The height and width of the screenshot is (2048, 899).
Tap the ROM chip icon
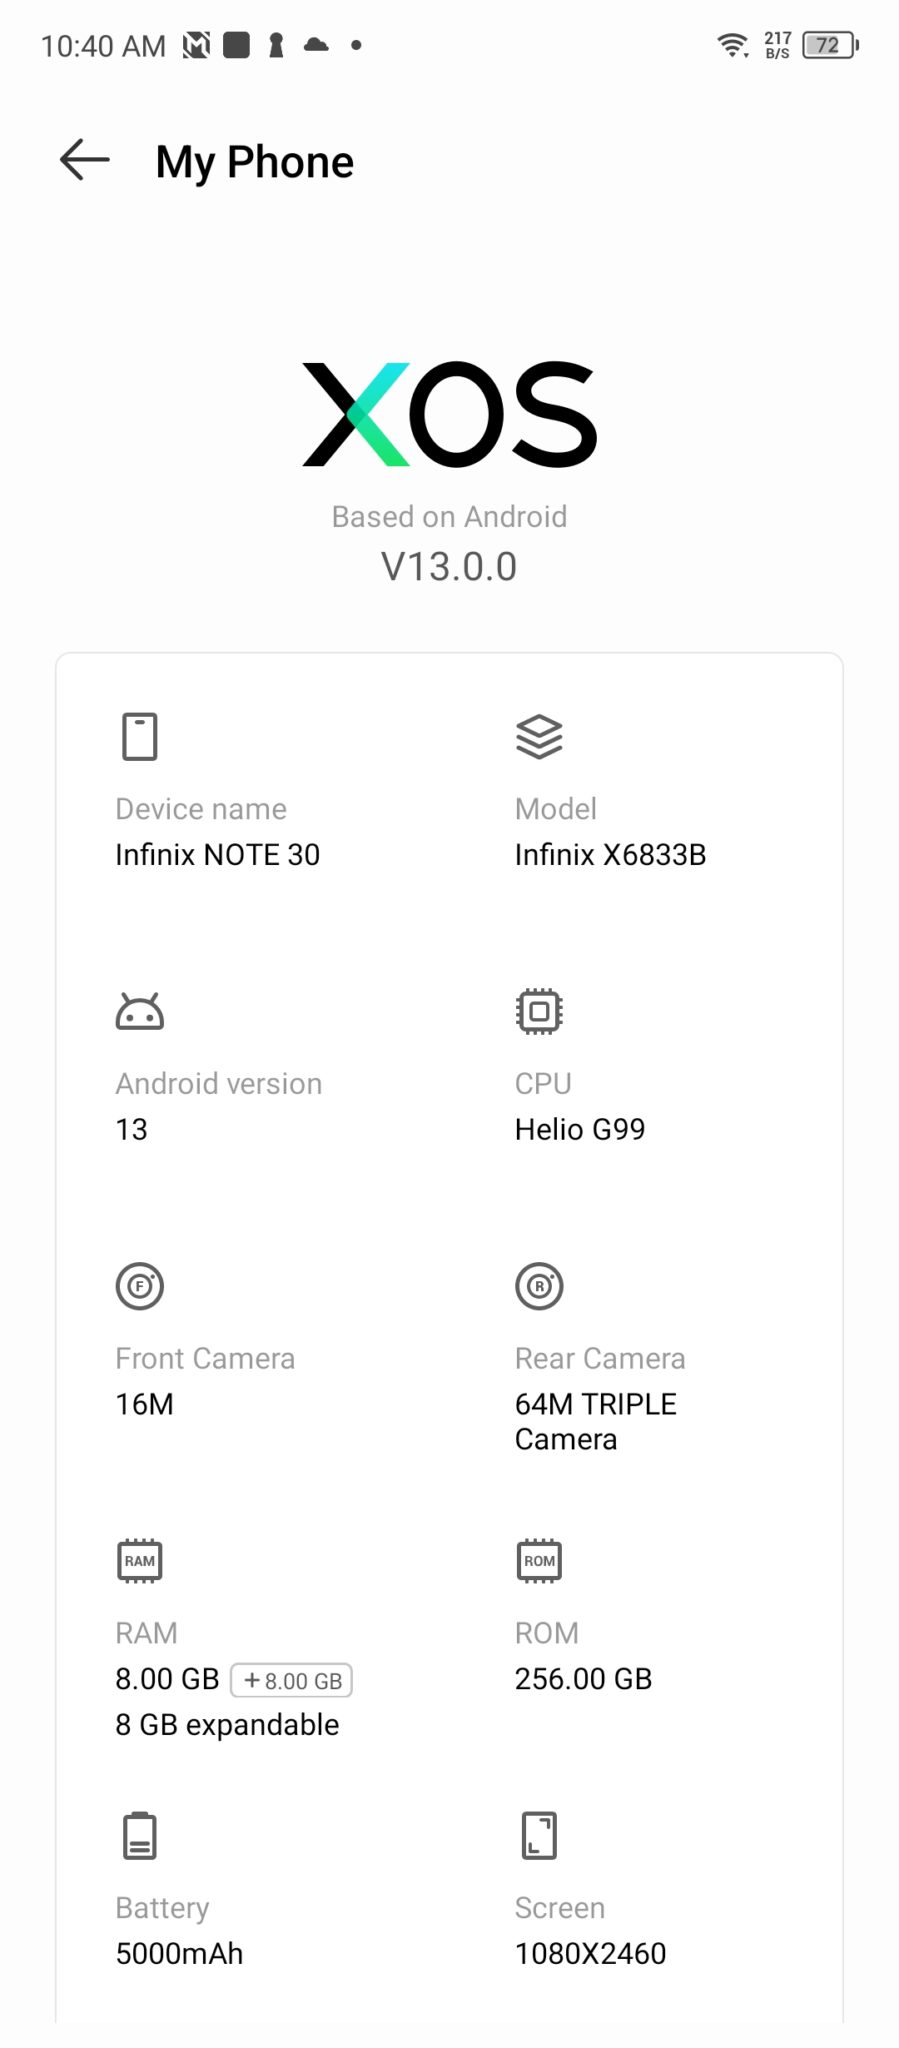(x=539, y=1560)
